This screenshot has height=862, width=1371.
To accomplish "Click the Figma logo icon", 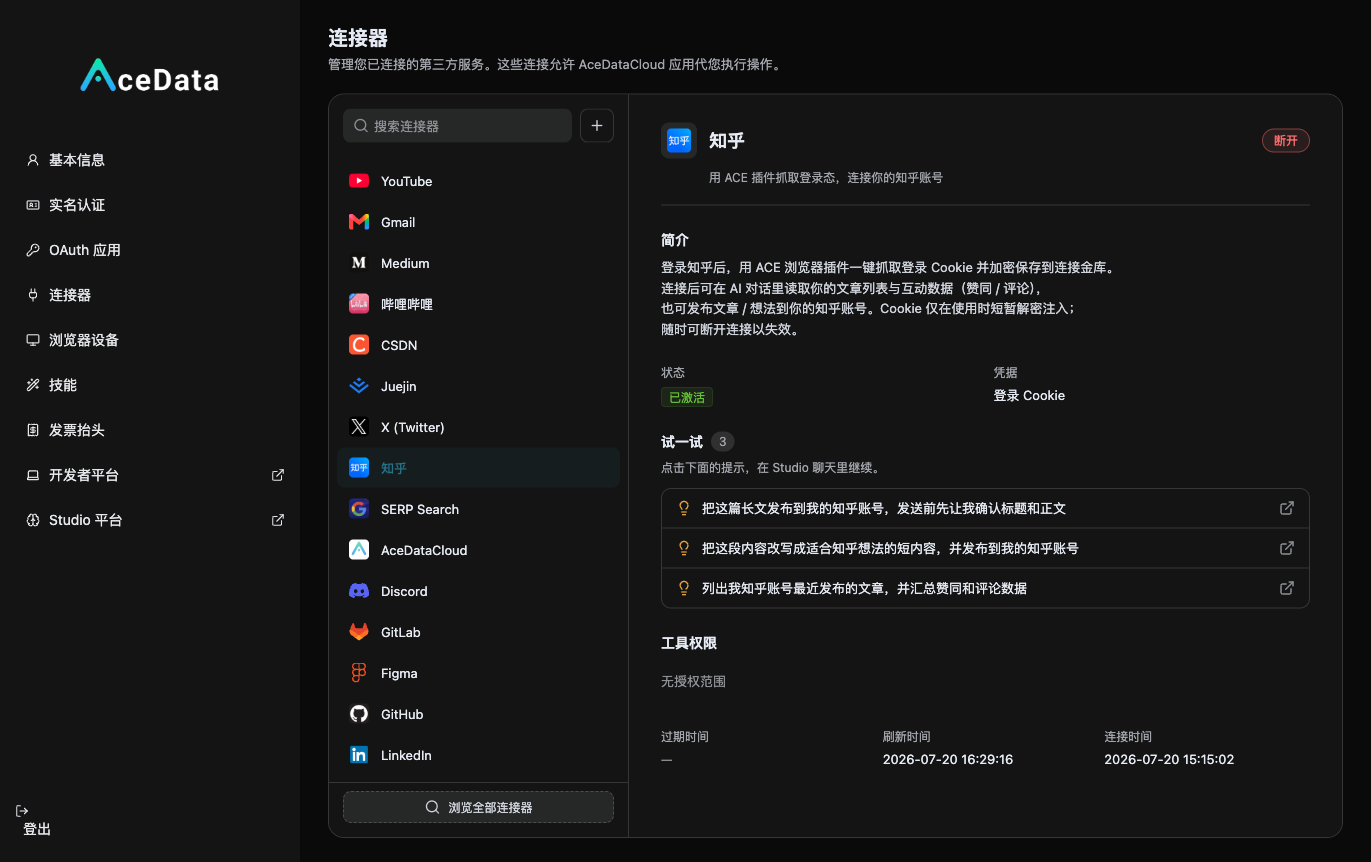I will pyautogui.click(x=359, y=673).
